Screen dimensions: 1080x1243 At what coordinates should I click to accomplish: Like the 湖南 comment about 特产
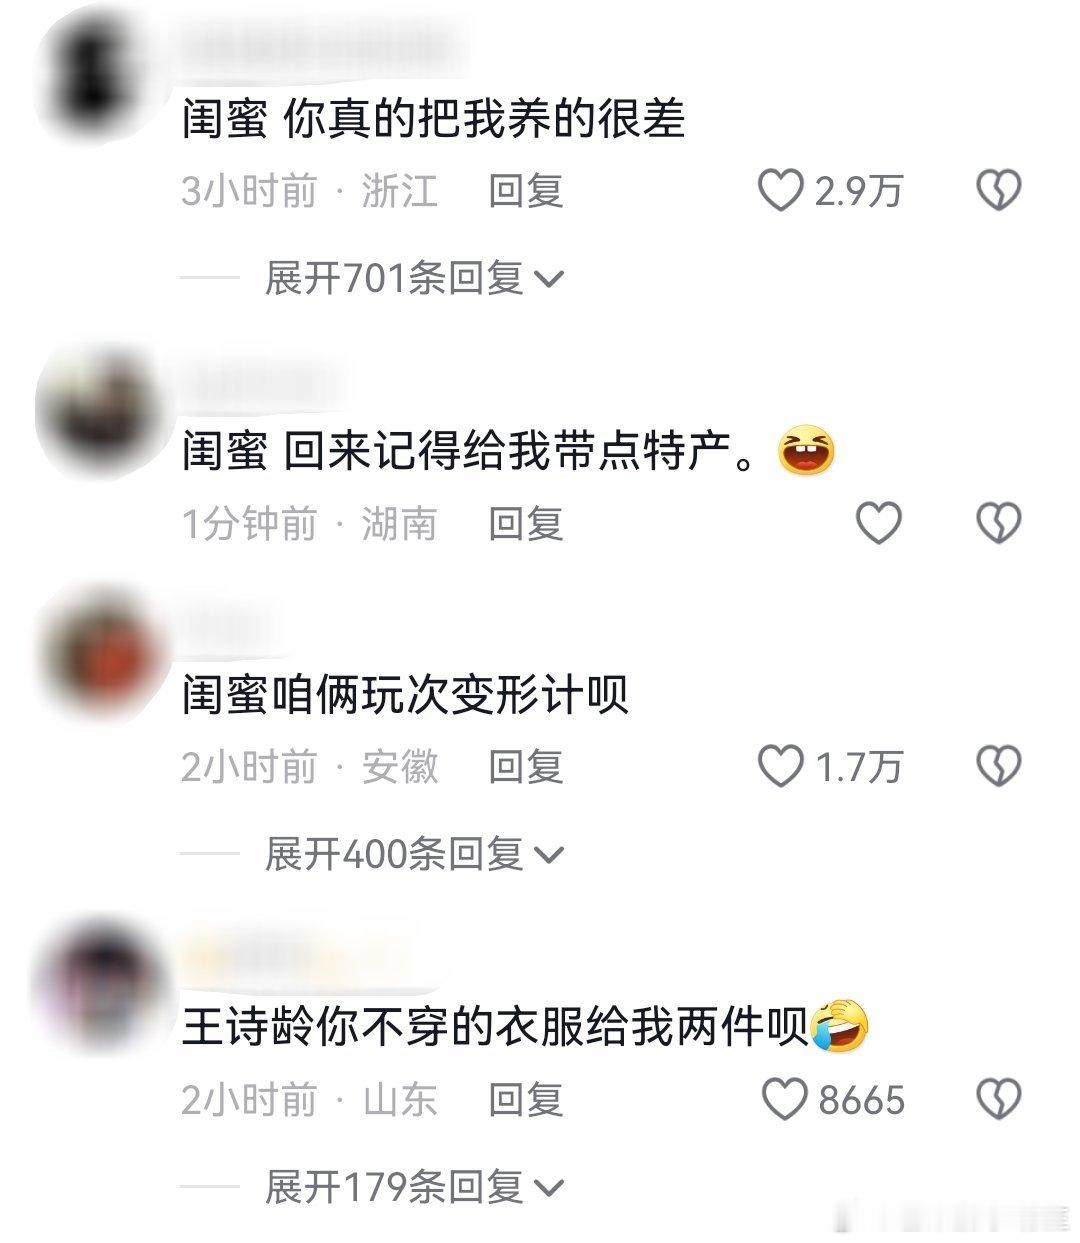pyautogui.click(x=879, y=523)
